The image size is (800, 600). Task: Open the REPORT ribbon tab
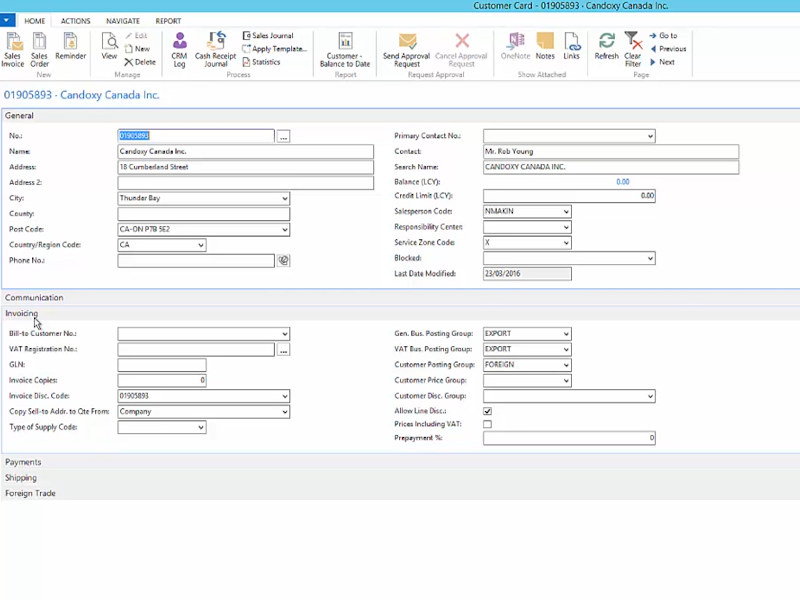[x=168, y=21]
